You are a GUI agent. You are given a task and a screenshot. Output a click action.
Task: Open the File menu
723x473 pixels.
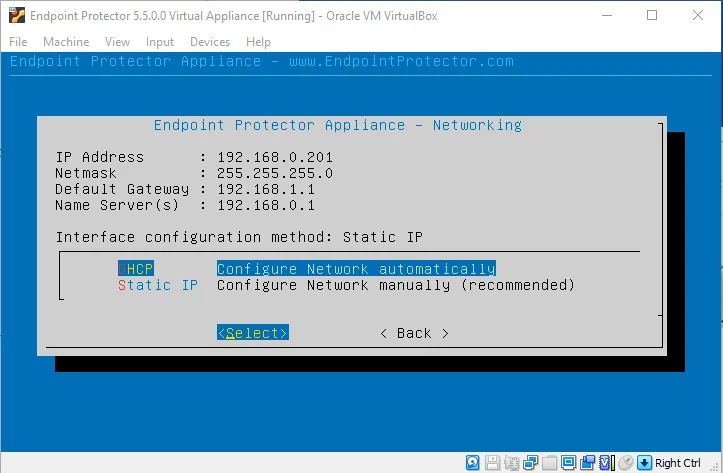[x=18, y=42]
